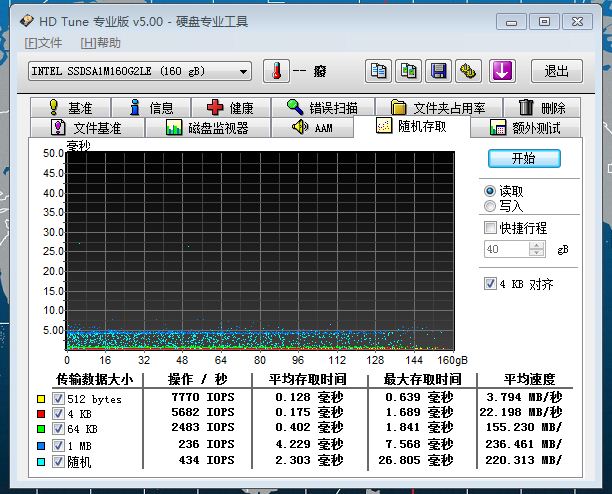This screenshot has width=612, height=494.
Task: Uncheck the 随机 random transfer size
Action: [x=58, y=462]
